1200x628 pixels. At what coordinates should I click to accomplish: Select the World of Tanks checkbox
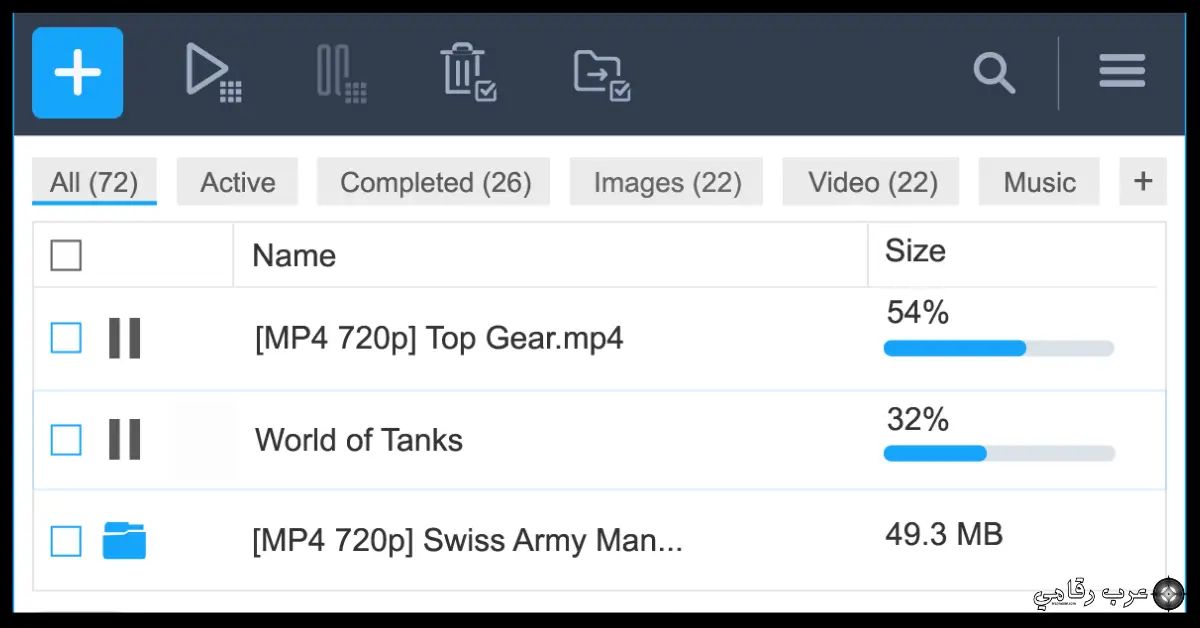coord(65,440)
